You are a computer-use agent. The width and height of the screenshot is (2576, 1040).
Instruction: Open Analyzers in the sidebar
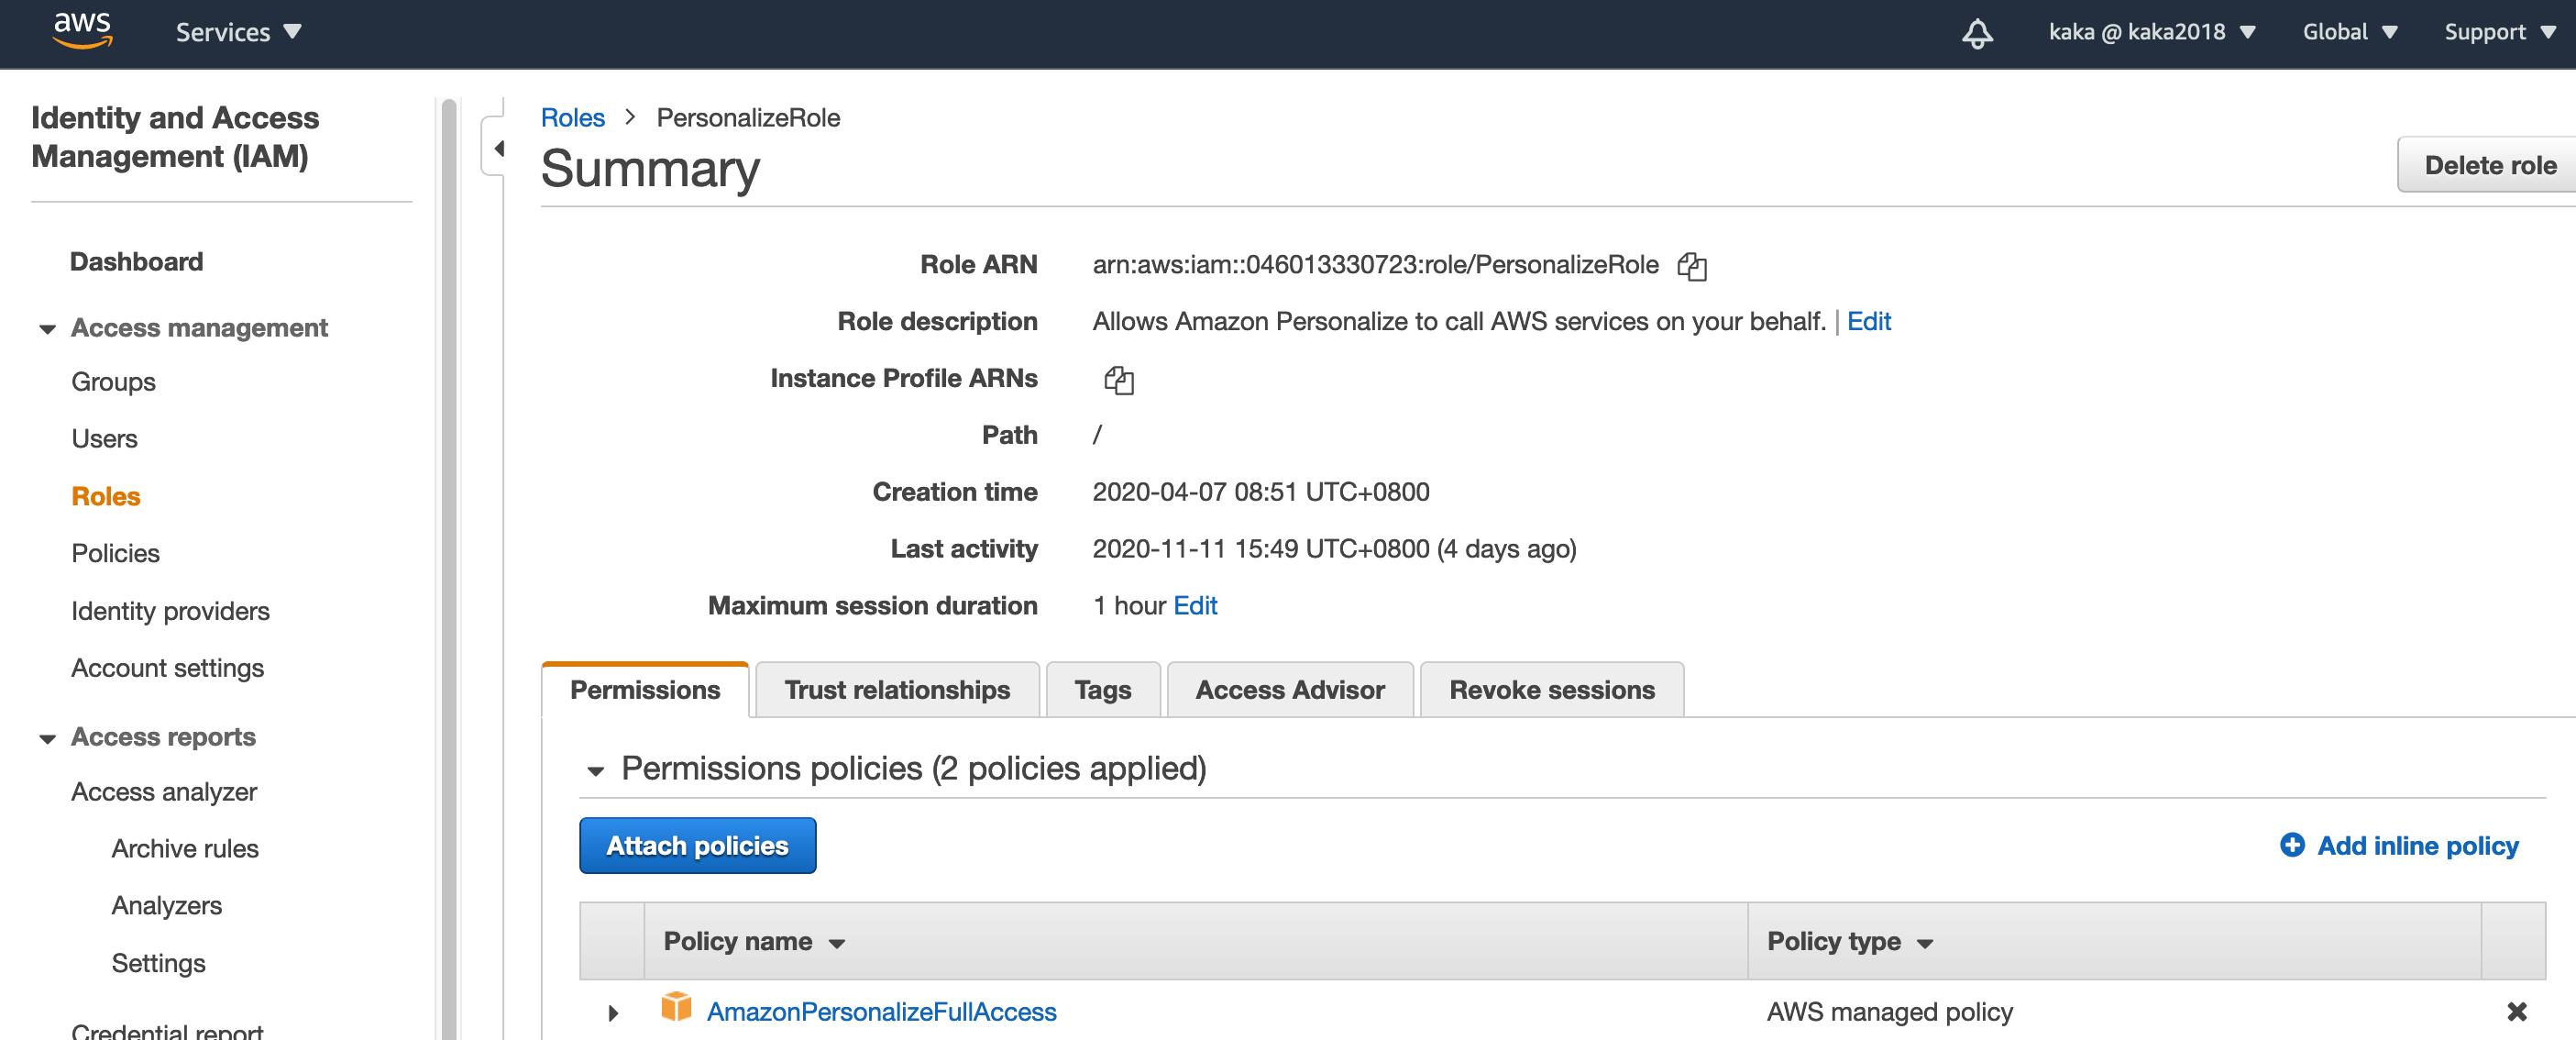pyautogui.click(x=166, y=906)
